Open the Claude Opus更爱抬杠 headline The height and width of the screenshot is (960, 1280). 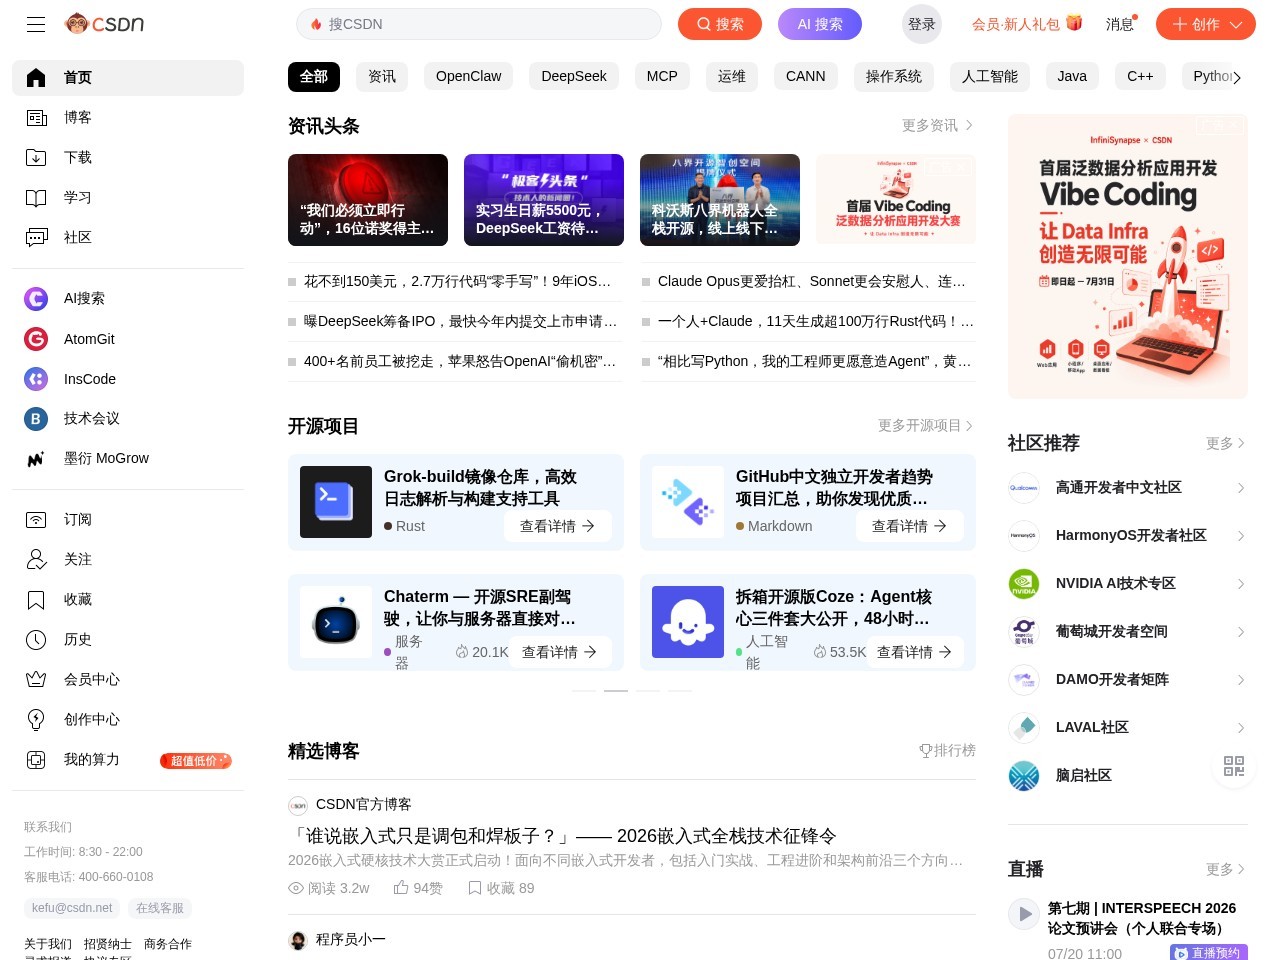click(x=812, y=281)
